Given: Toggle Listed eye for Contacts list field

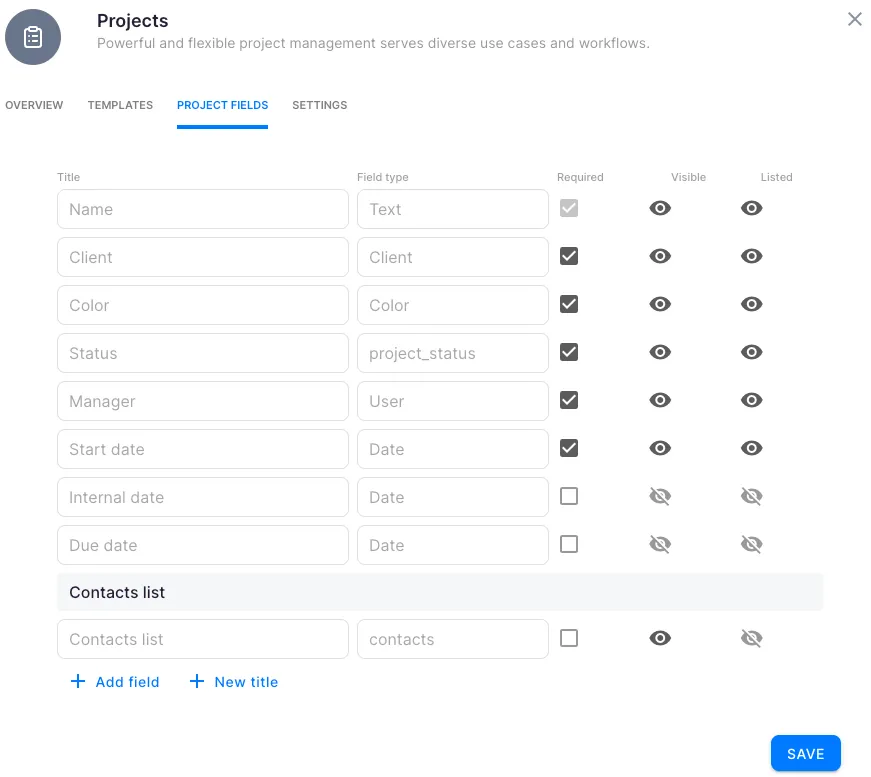Looking at the screenshot, I should 752,639.
